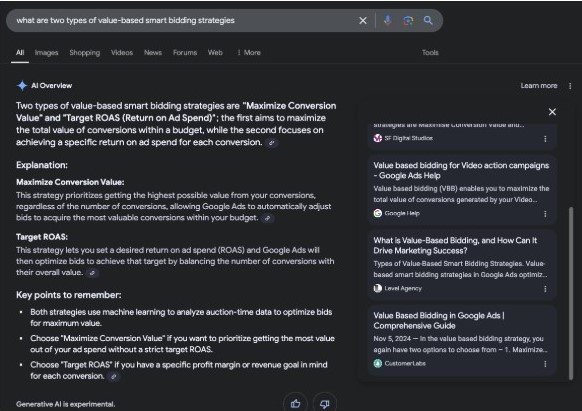
Task: Open What is Value-Based Bidding article
Action: [x=455, y=245]
